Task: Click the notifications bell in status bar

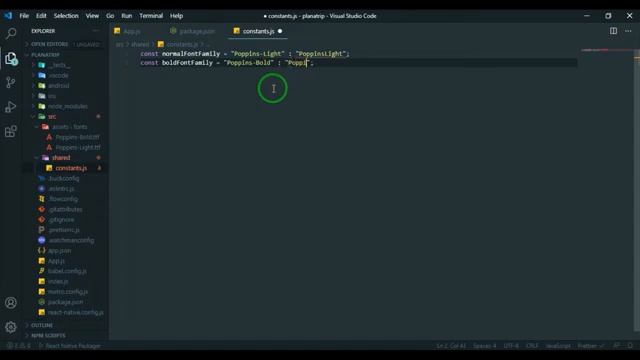Action: point(630,346)
